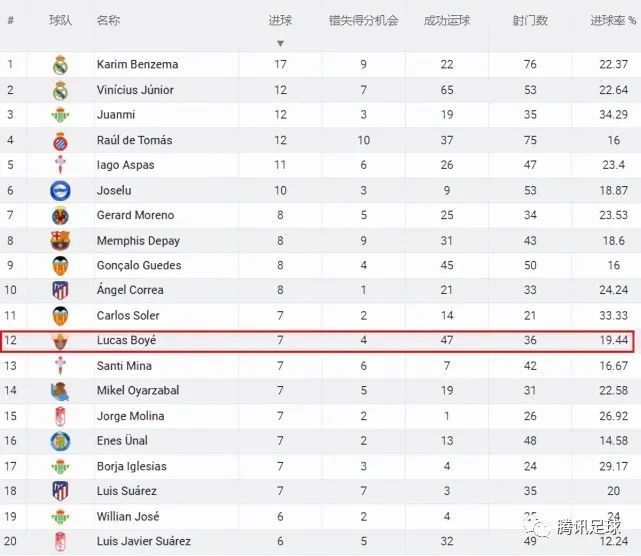Click Atlético crest next to Ángel Correa
The image size is (641, 556).
61,290
